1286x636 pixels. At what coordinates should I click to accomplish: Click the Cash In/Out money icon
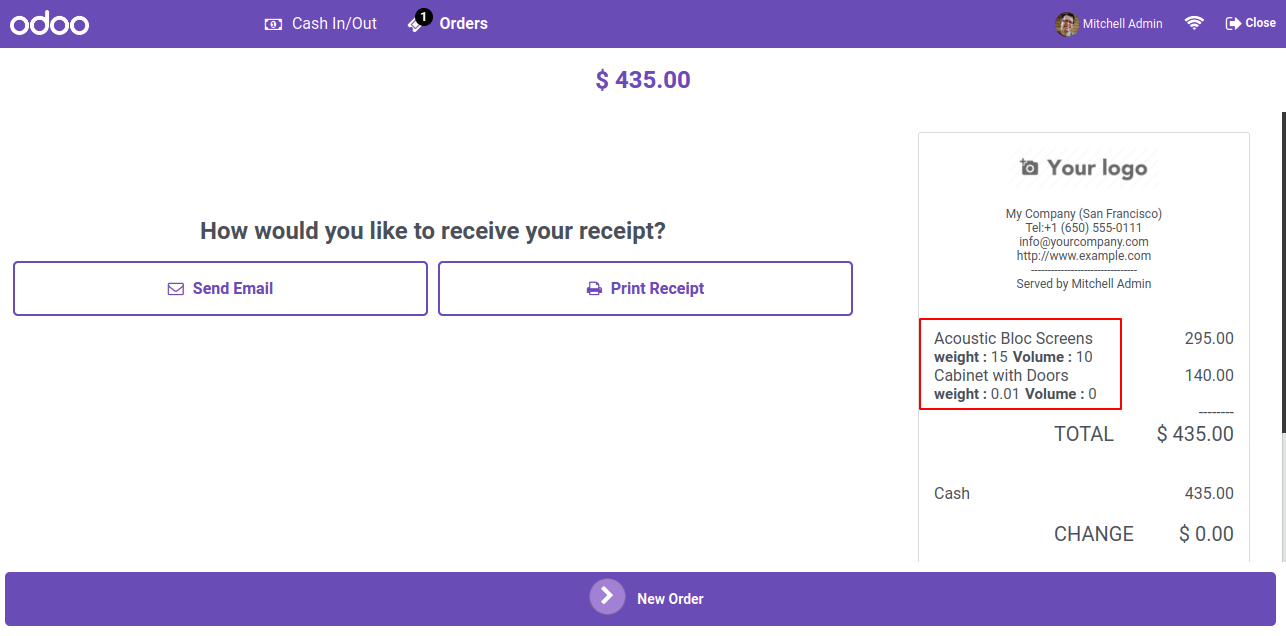[x=273, y=24]
